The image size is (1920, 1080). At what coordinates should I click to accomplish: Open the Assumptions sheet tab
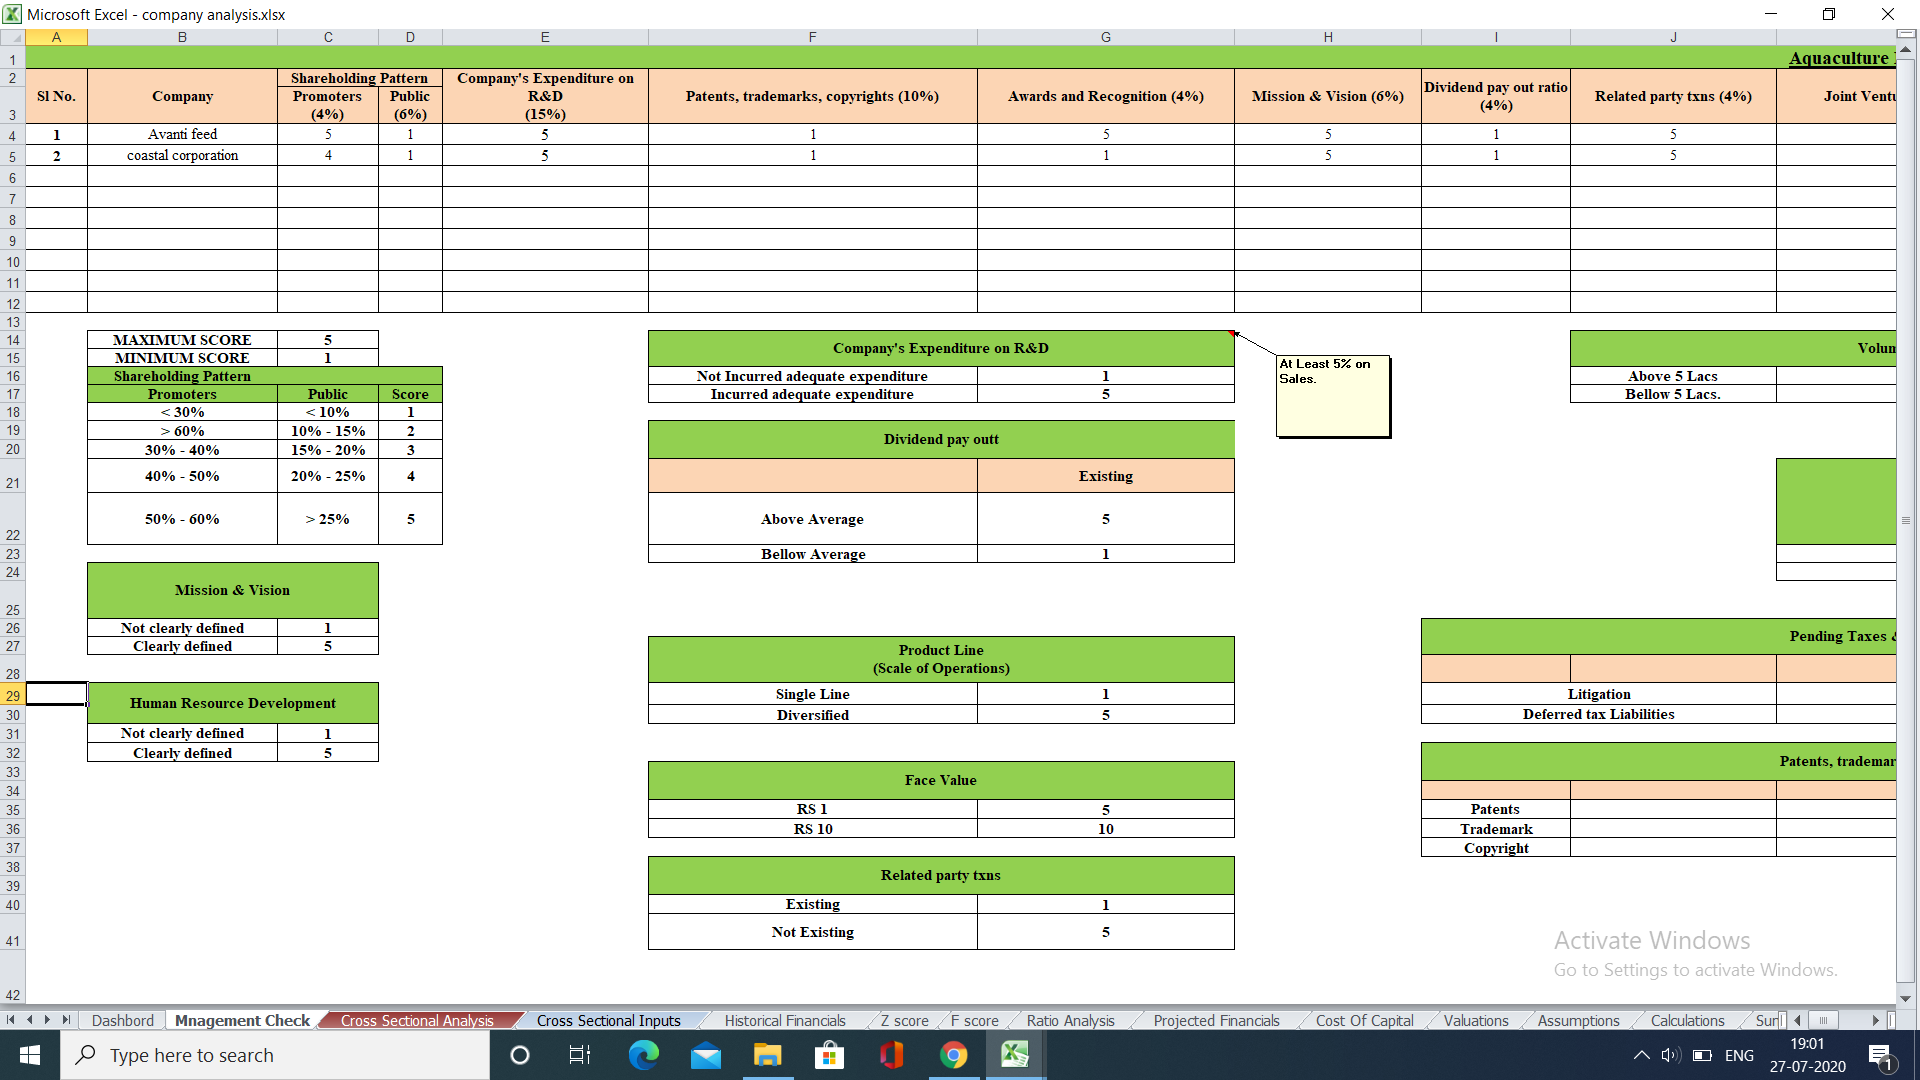pyautogui.click(x=1578, y=1021)
